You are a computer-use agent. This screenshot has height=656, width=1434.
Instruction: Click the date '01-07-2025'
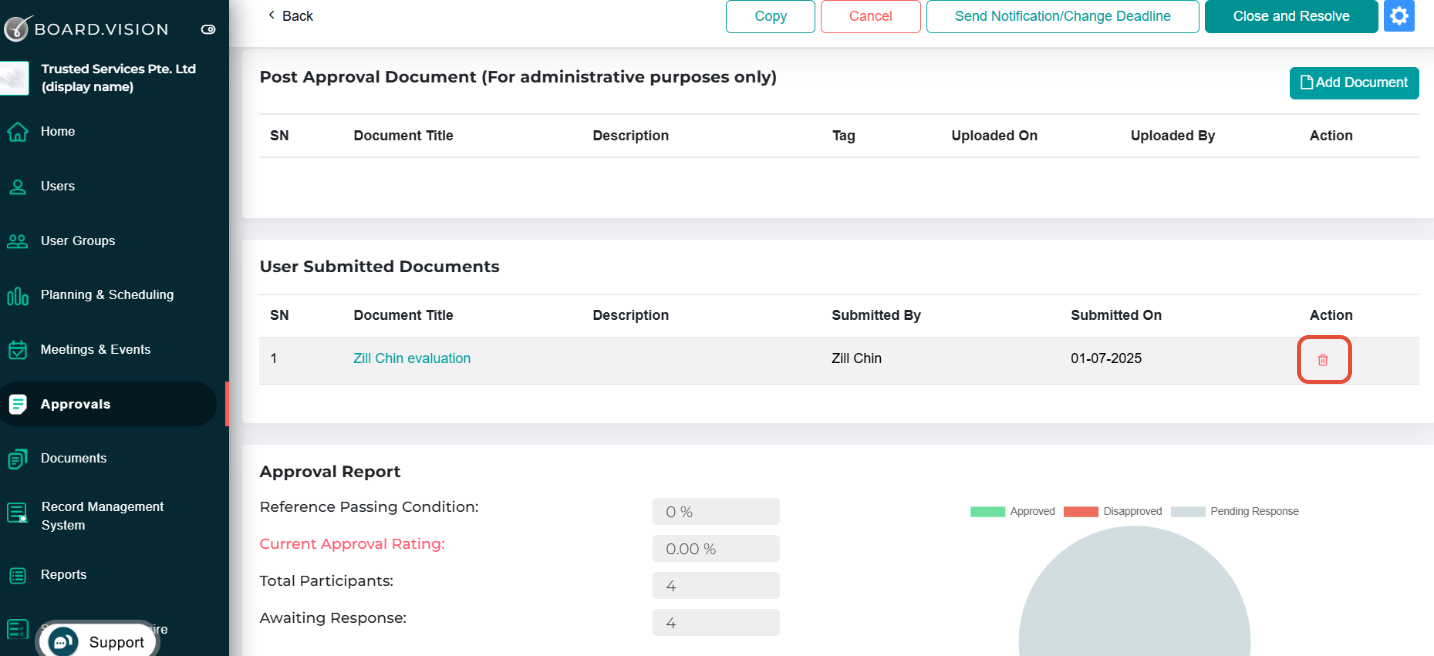[1106, 358]
